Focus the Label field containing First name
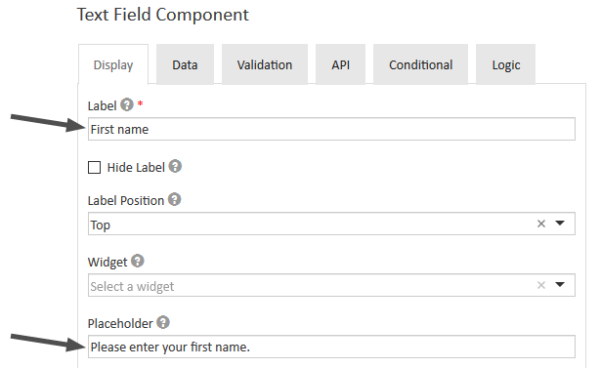Screen dimensions: 600x368 coord(331,129)
